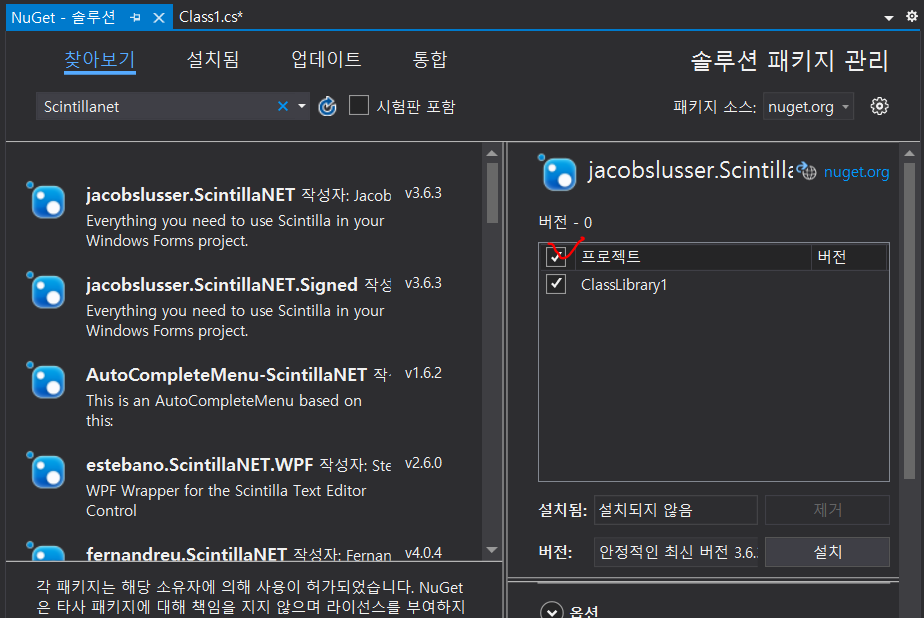Image resolution: width=924 pixels, height=618 pixels.
Task: Click the v4.0.4 version label
Action: 423,553
